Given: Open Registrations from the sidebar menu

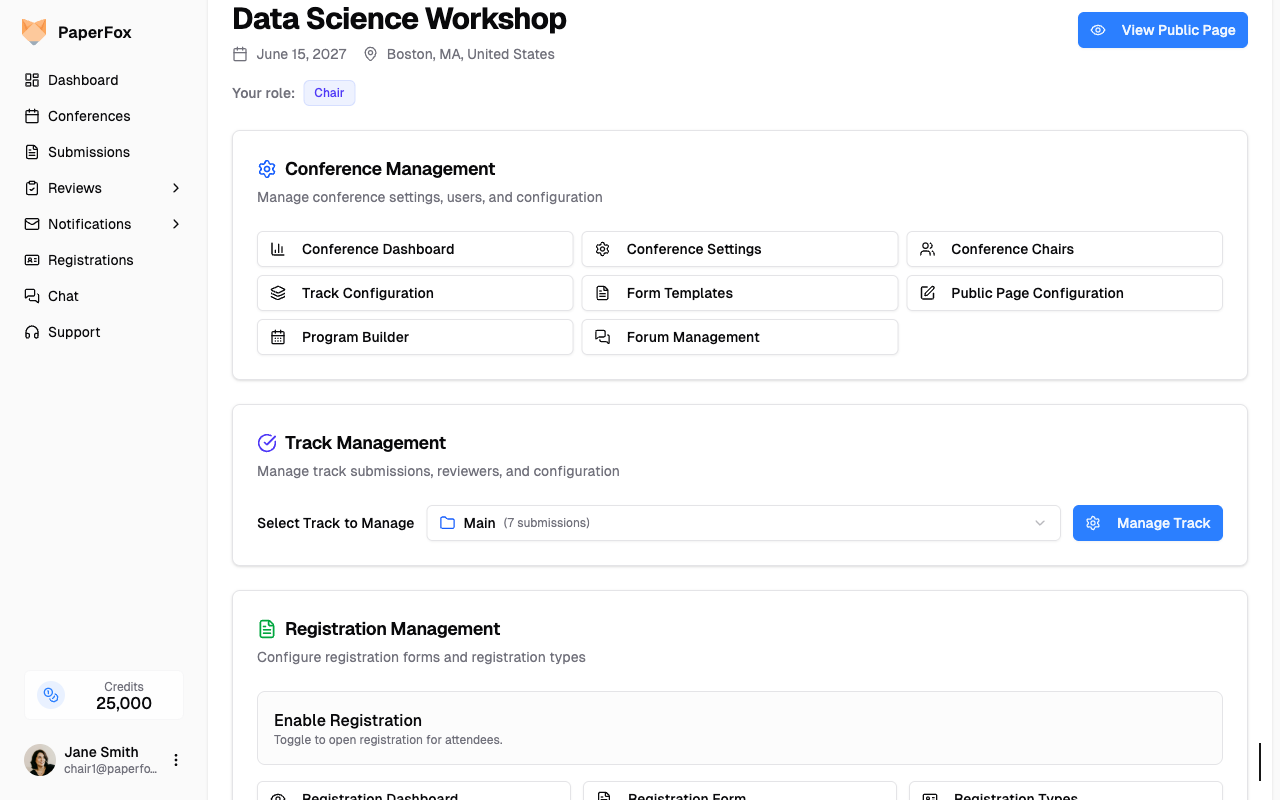Looking at the screenshot, I should [x=90, y=260].
